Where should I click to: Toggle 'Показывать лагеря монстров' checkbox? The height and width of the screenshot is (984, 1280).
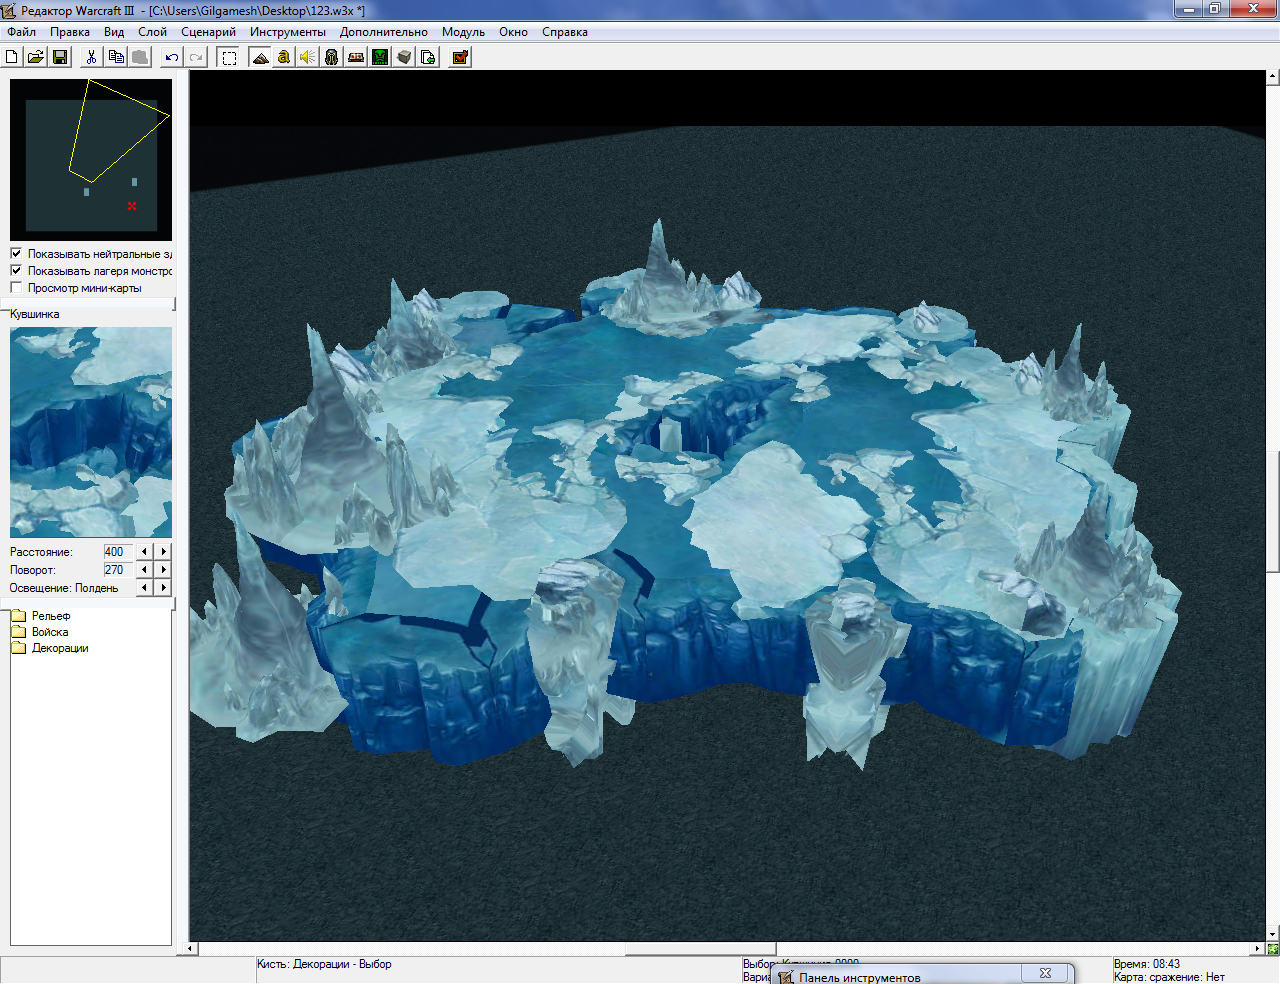16,270
